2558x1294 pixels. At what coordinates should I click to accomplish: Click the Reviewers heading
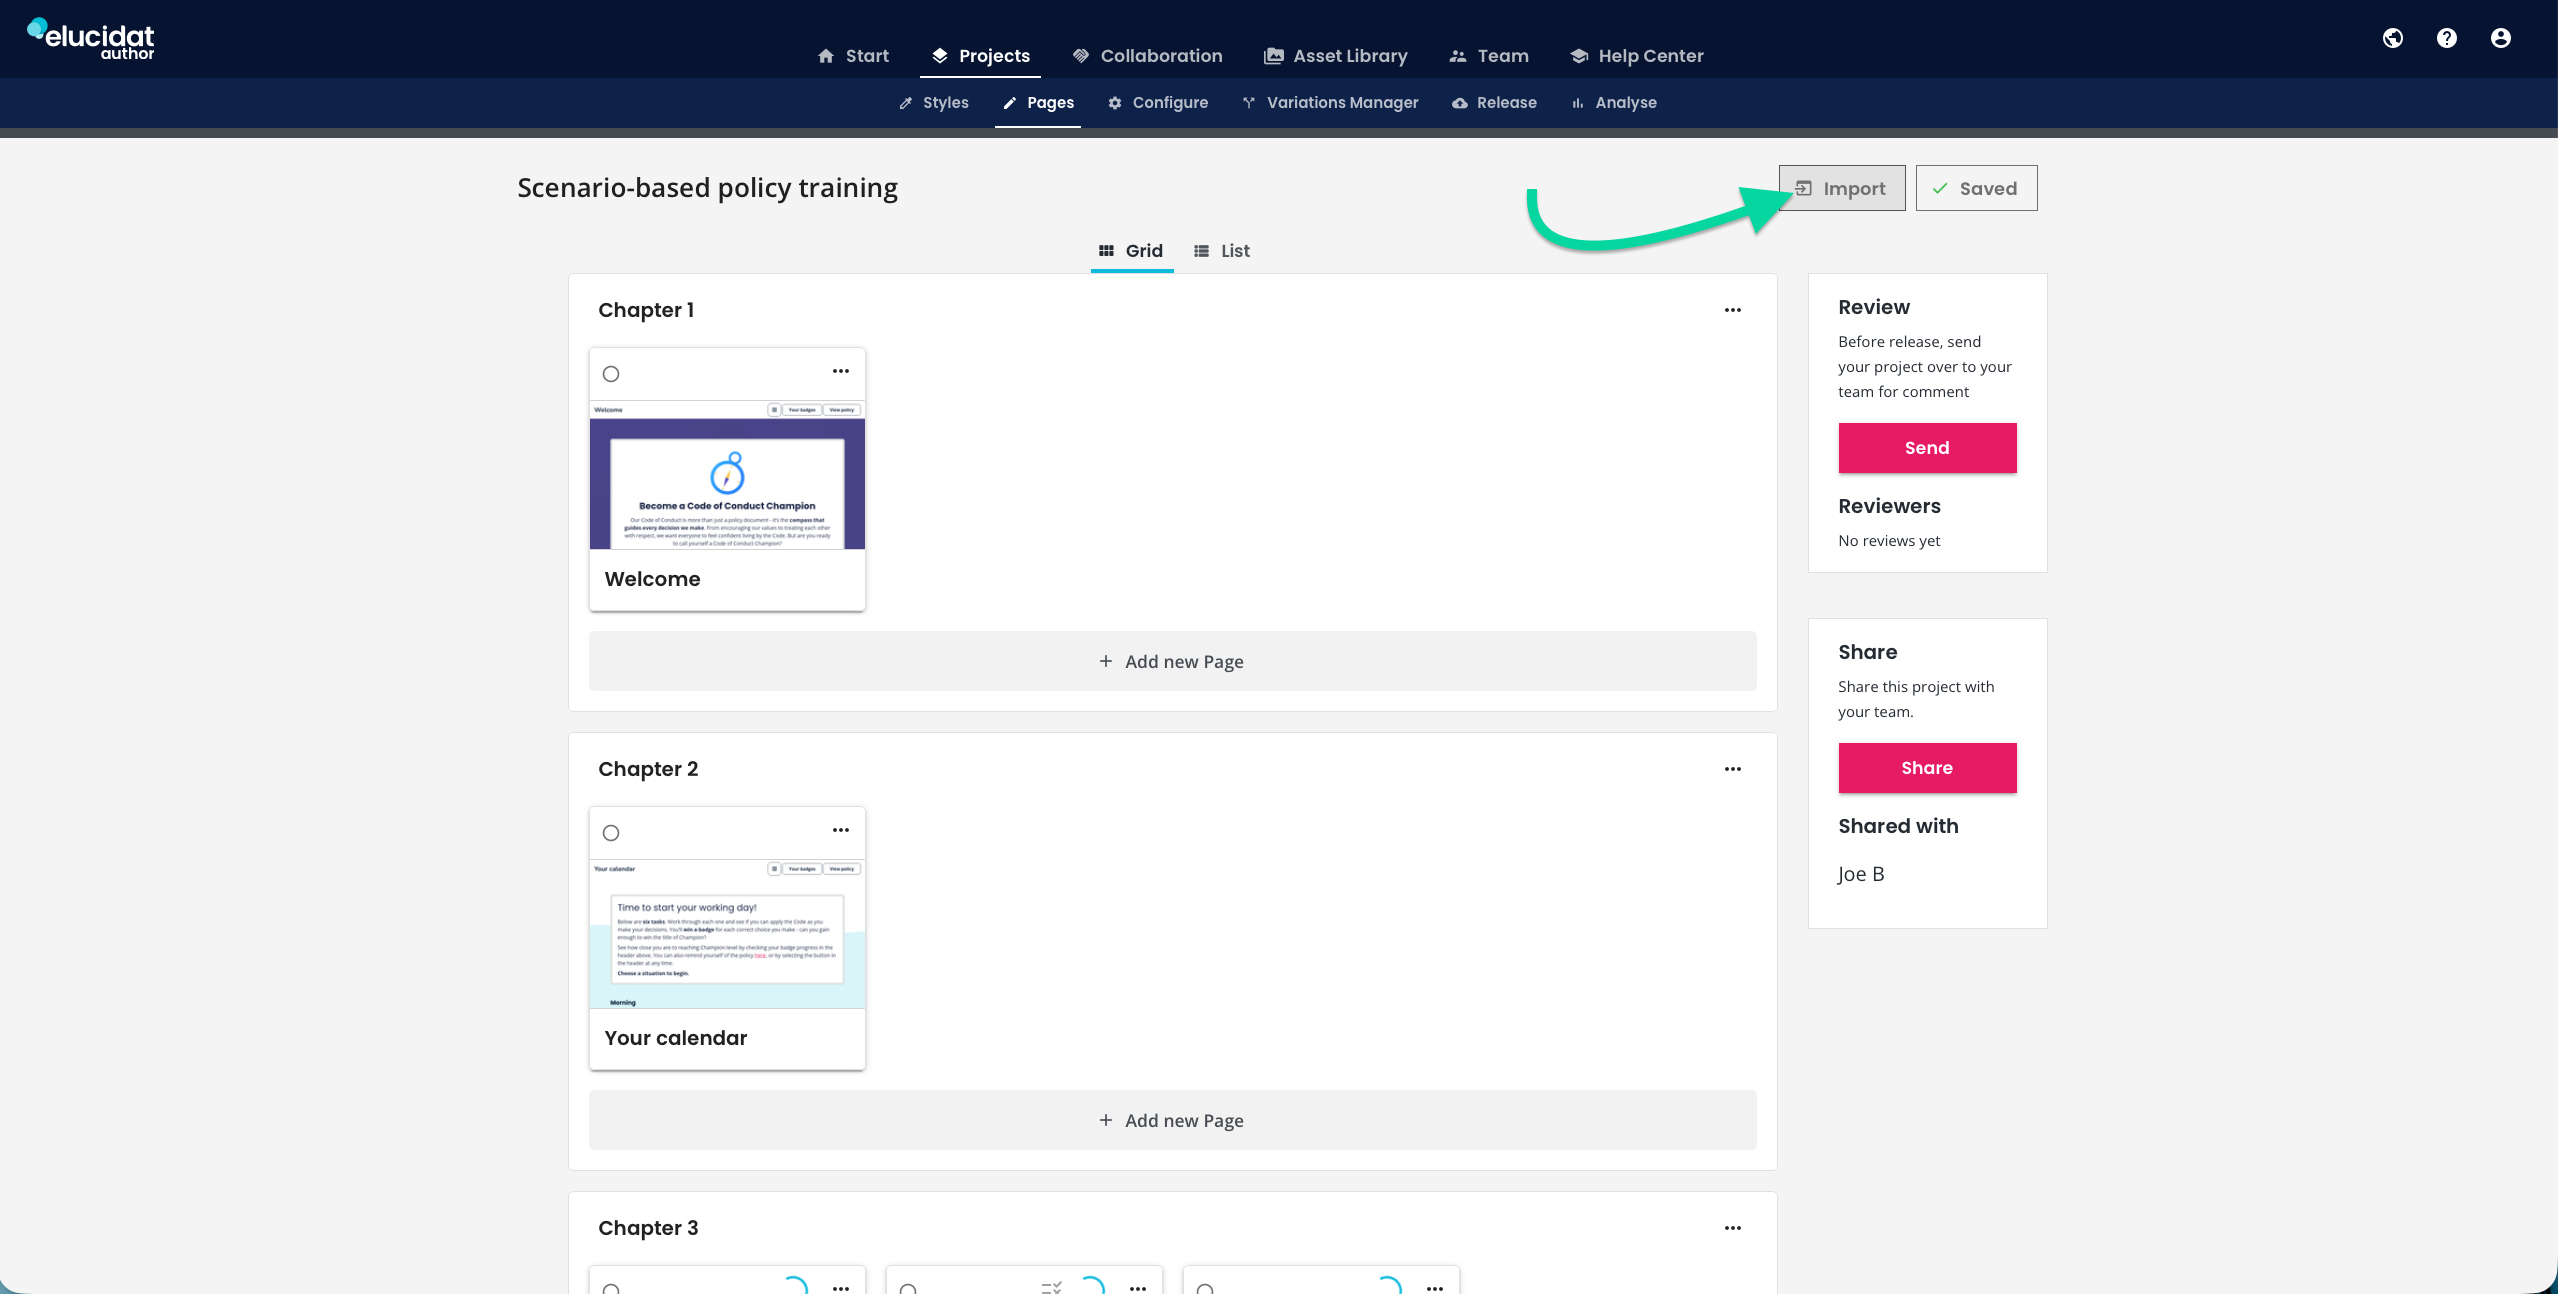1889,506
